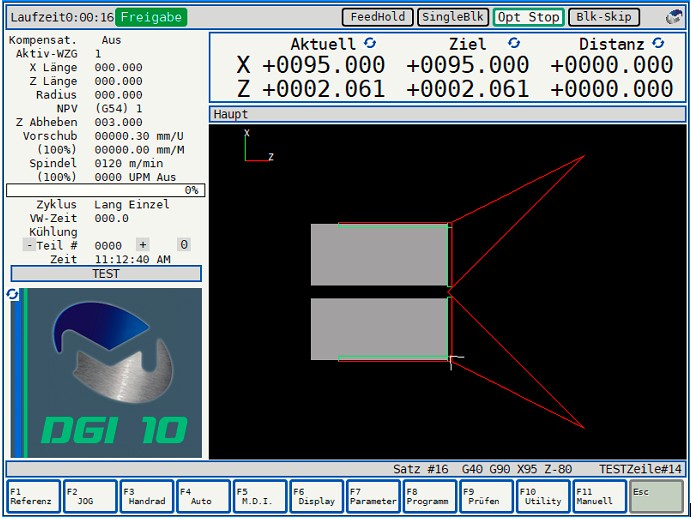The height and width of the screenshot is (519, 692).
Task: Click the Z Länge value 000.000
Action: 118,81
